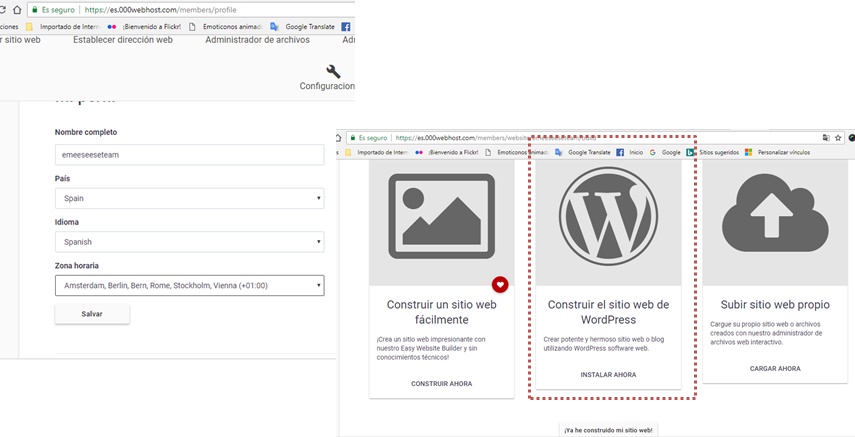Open the País dropdown showing Spain
Screen dimensions: 855x437
(x=190, y=198)
